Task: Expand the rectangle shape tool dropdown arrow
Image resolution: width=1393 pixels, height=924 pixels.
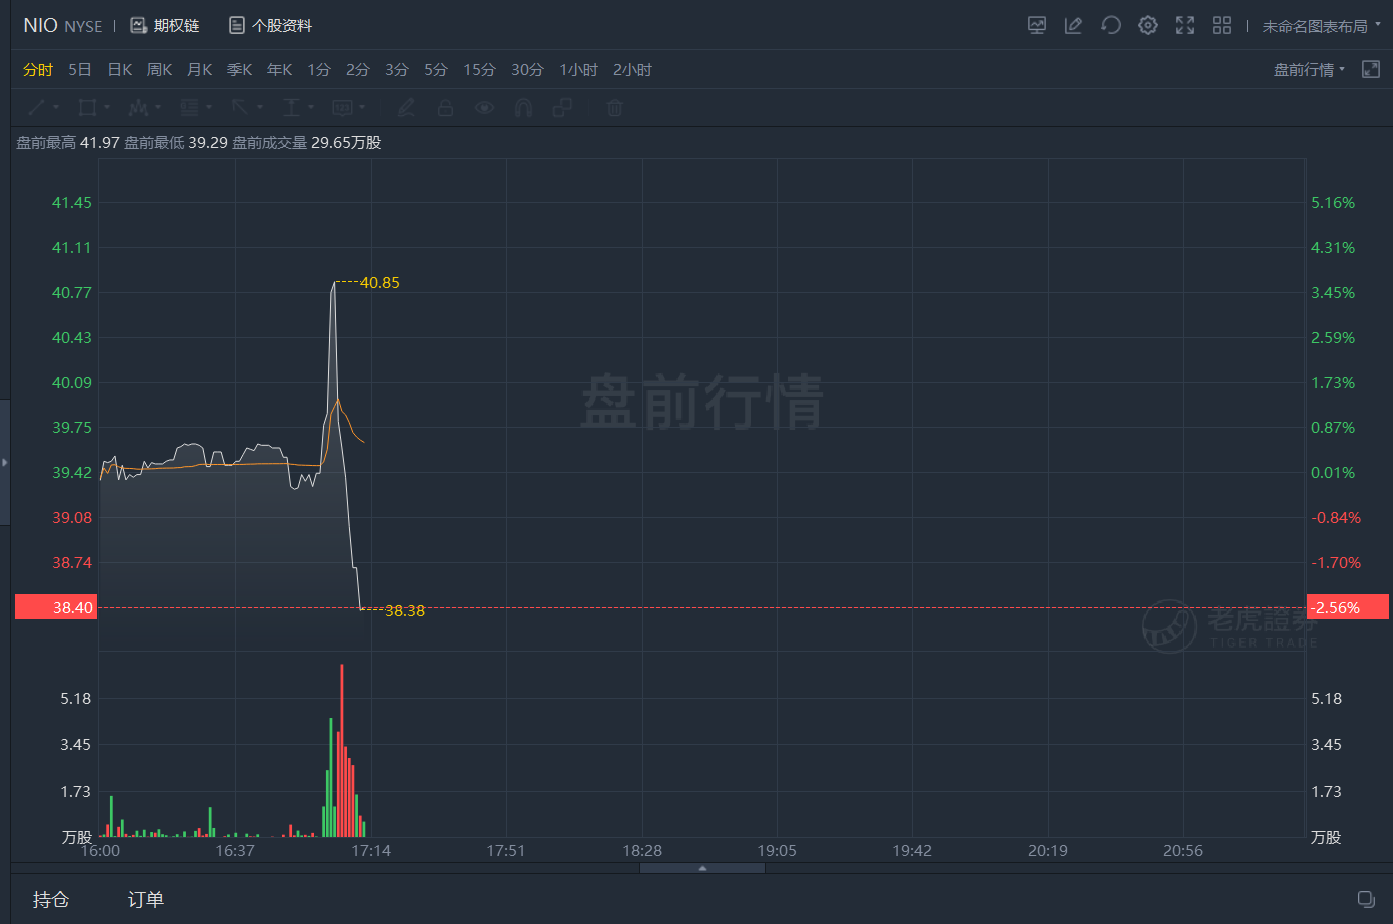Action: pos(107,107)
